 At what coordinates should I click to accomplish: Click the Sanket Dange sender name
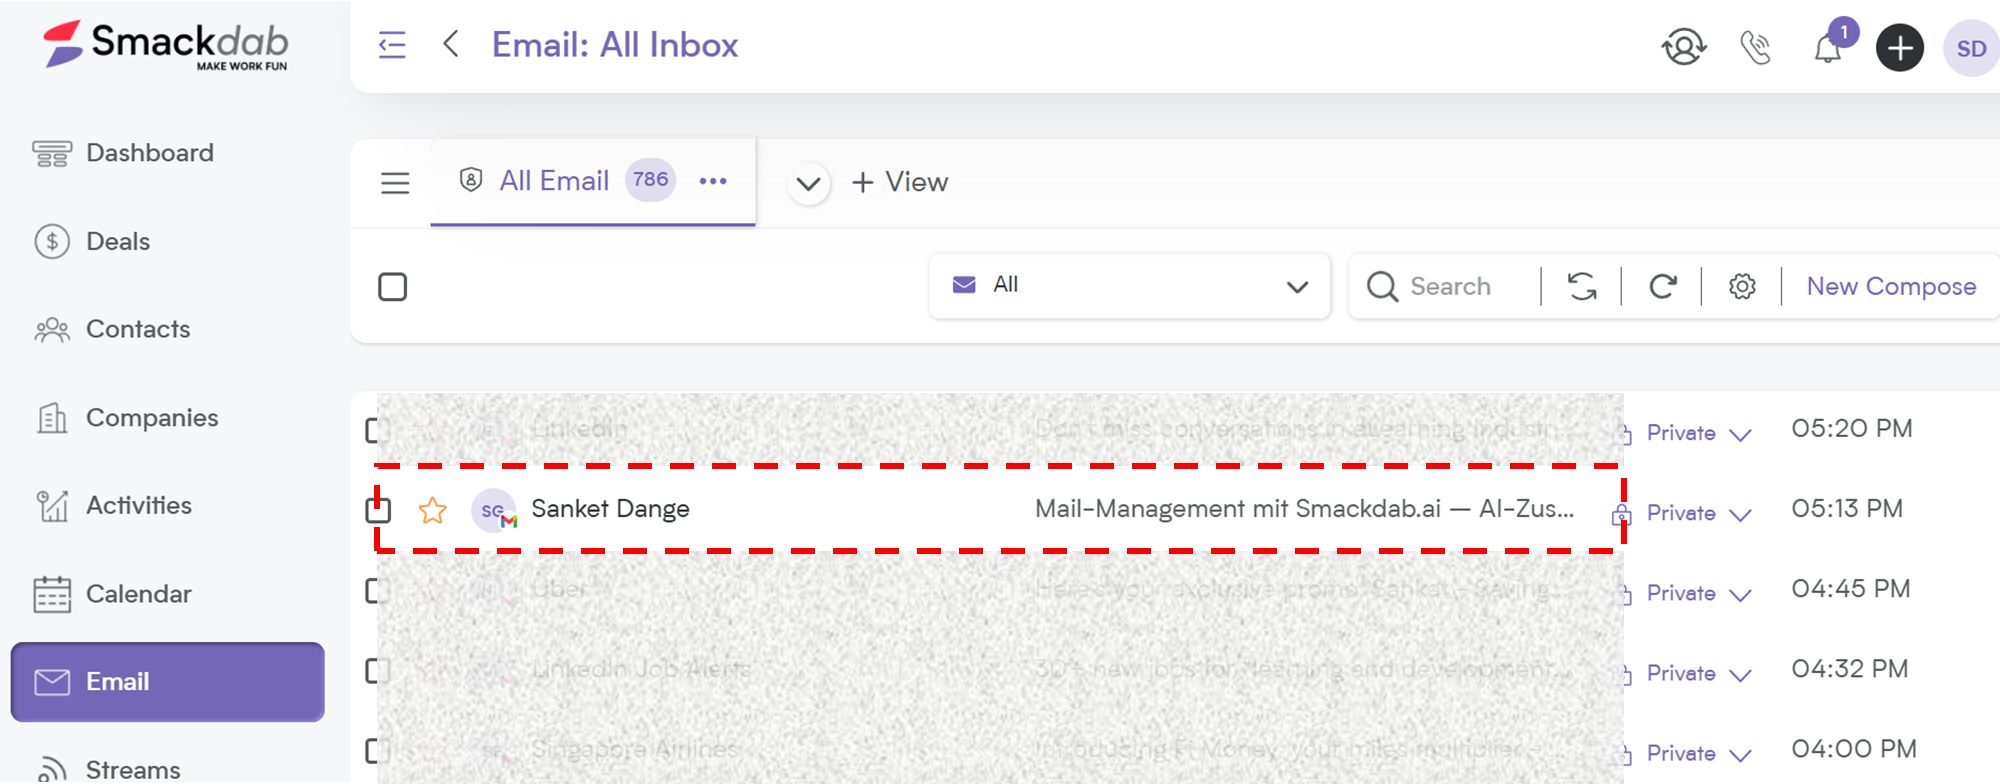[610, 509]
